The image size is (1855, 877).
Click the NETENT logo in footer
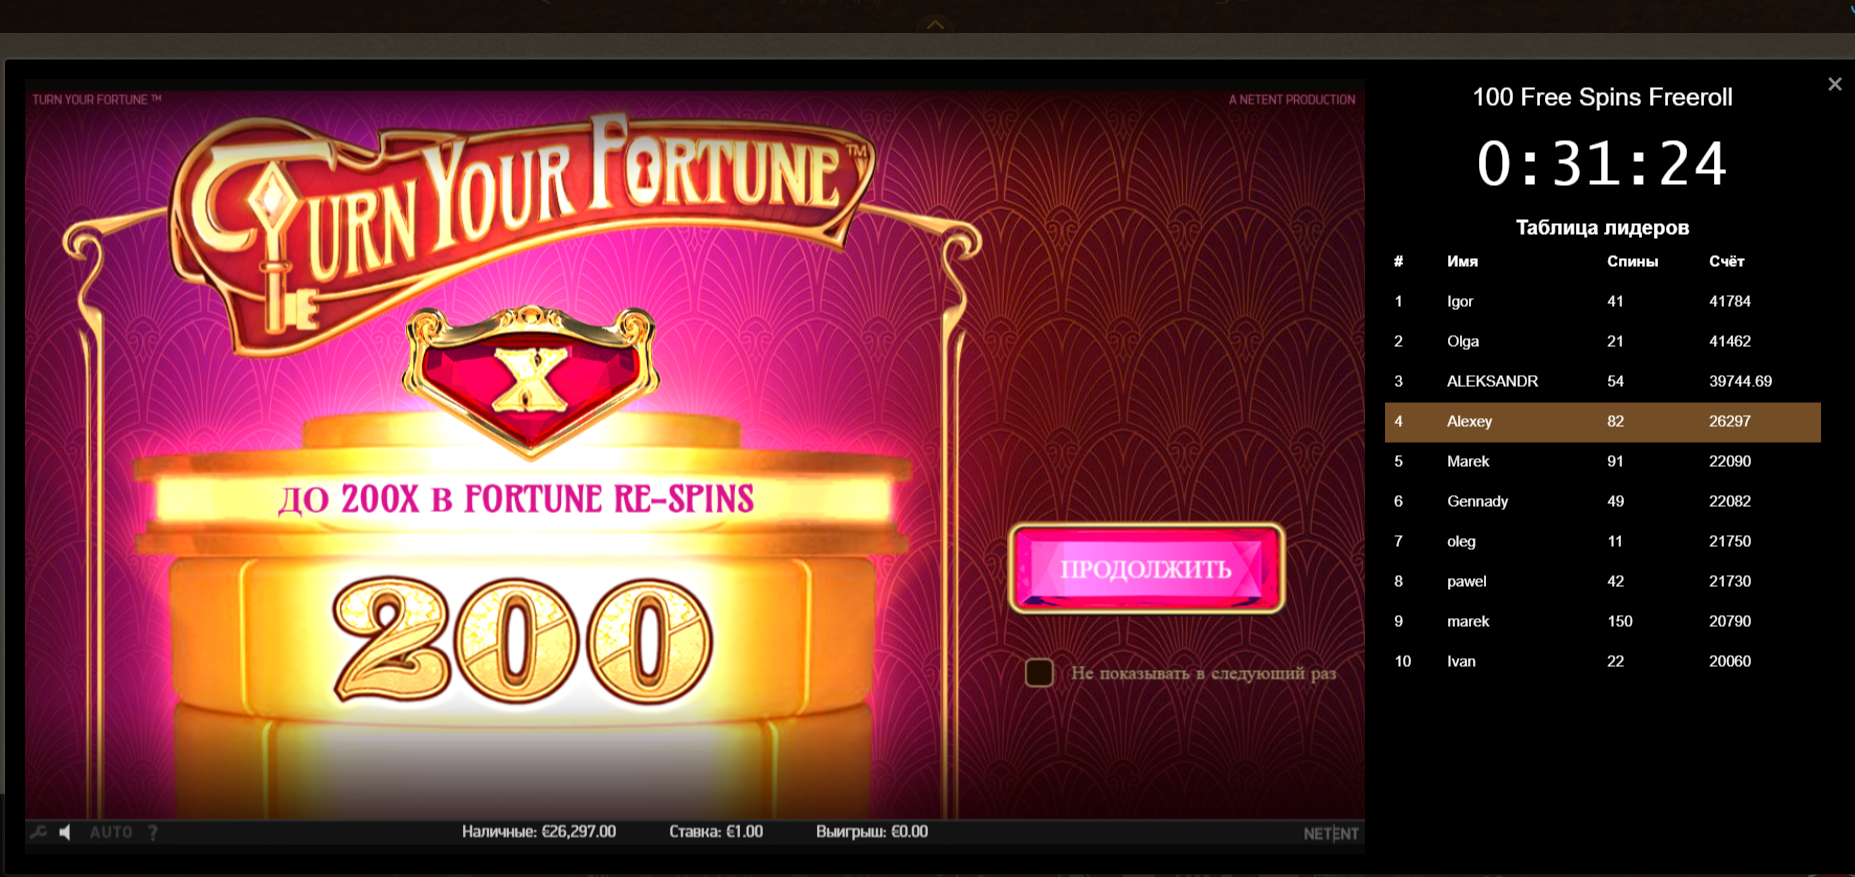[1331, 833]
